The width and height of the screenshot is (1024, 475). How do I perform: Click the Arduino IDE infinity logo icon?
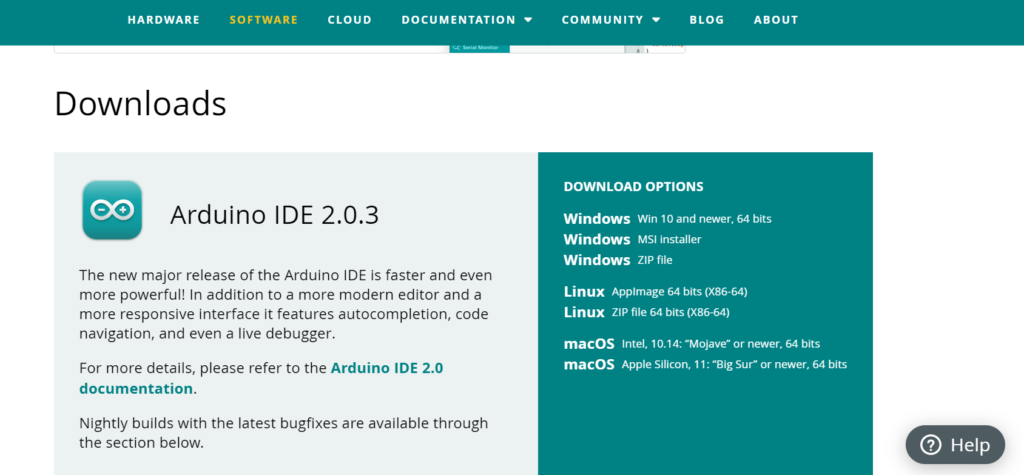112,210
